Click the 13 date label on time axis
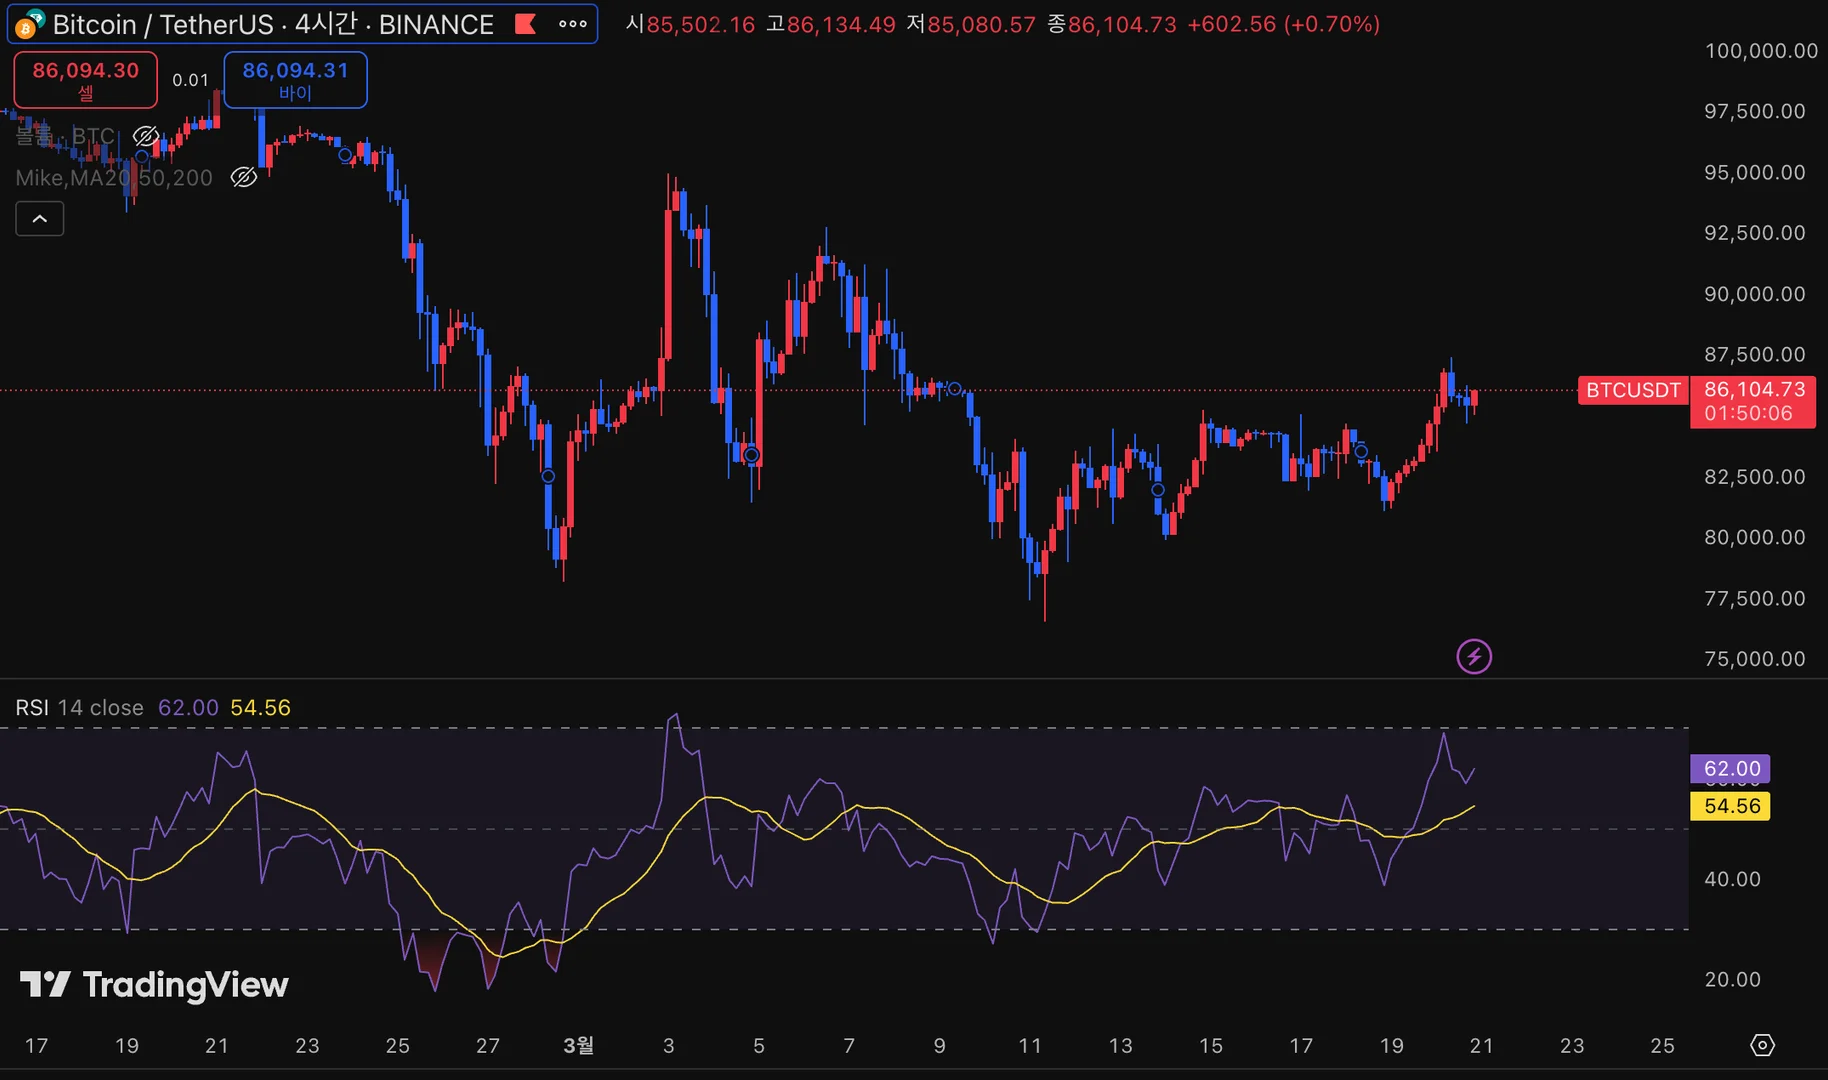Viewport: 1828px width, 1080px height. coord(1121,1046)
